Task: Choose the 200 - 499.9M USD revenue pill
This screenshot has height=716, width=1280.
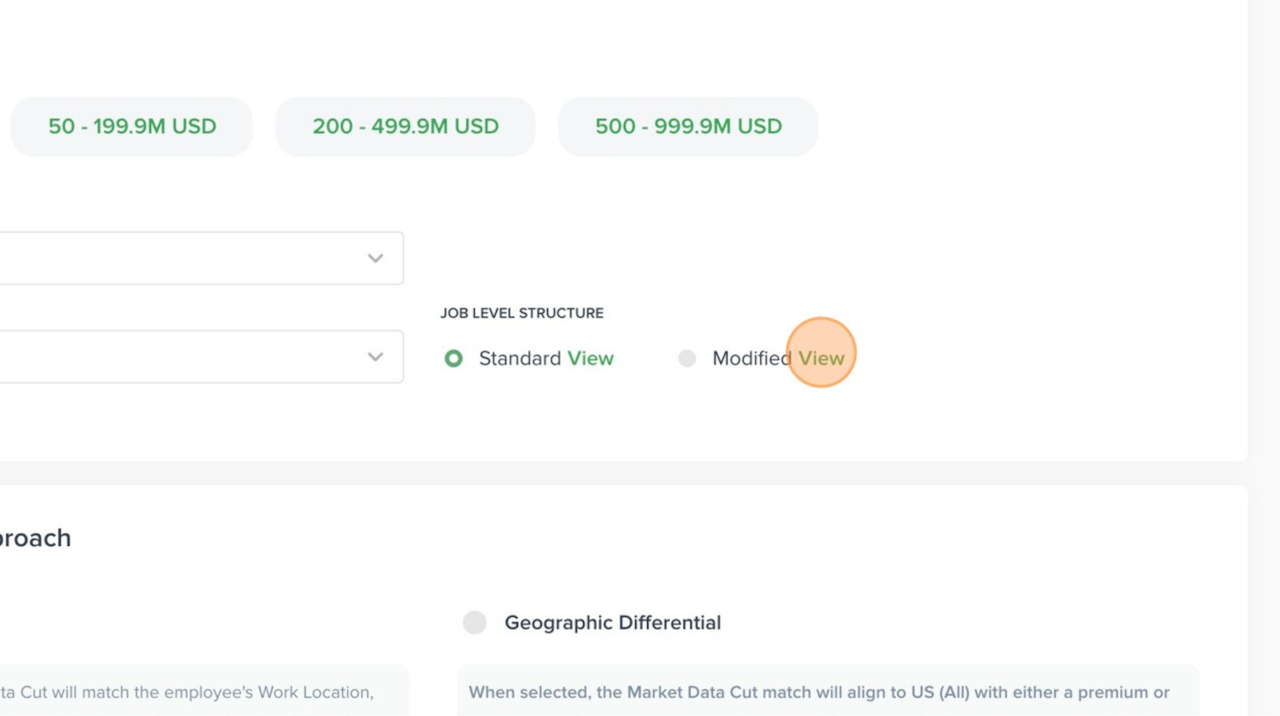Action: click(x=405, y=127)
